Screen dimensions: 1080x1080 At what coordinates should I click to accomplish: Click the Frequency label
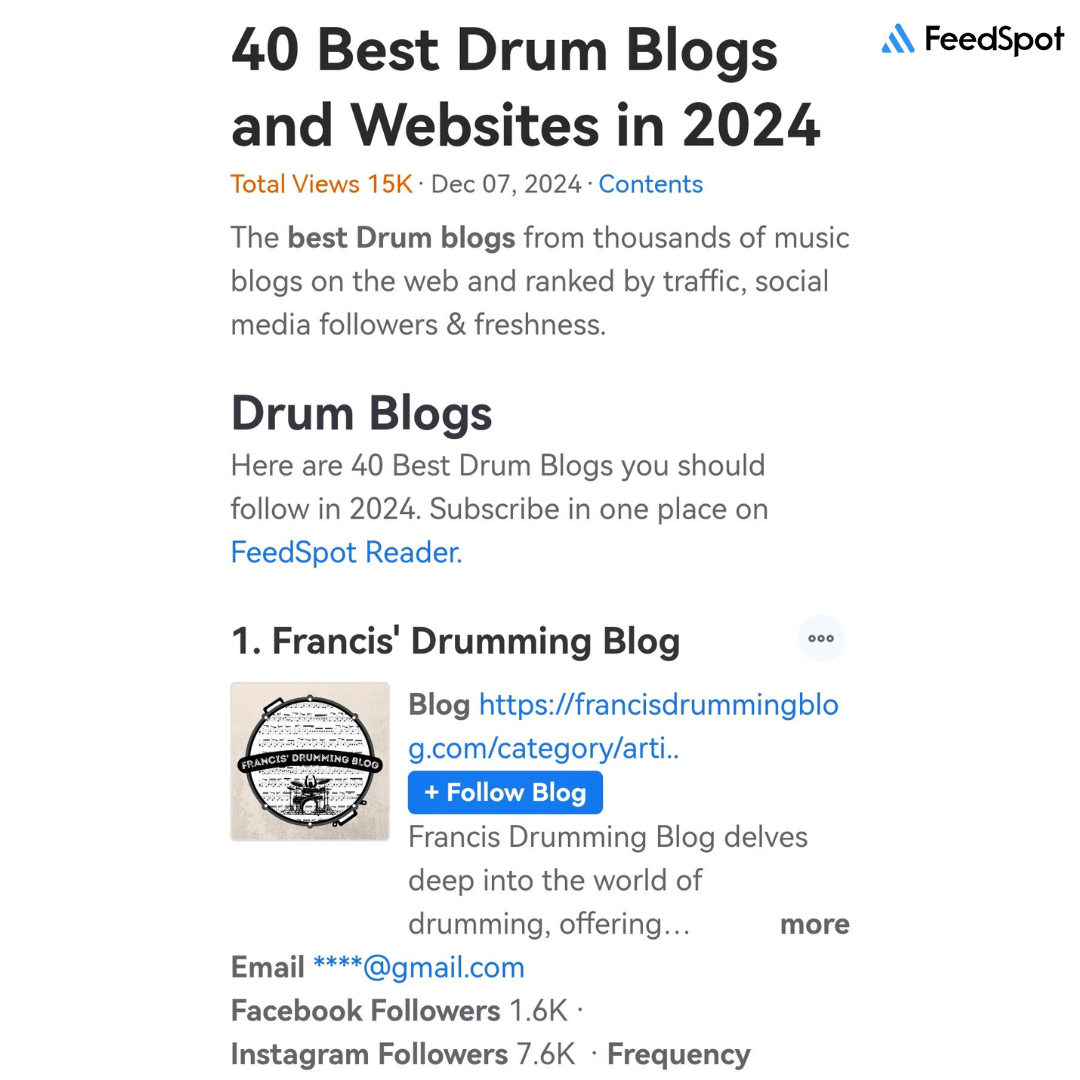678,1054
